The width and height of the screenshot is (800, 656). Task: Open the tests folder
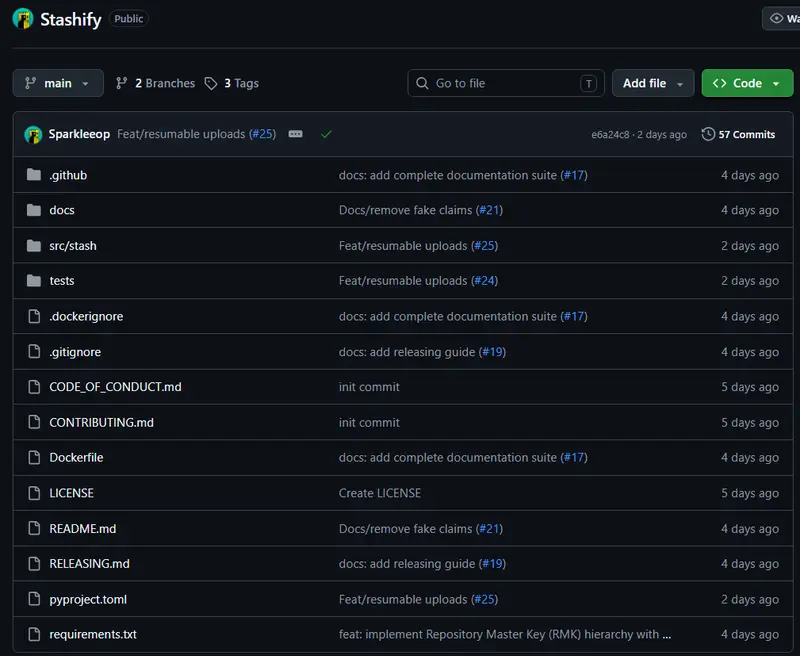pyautogui.click(x=62, y=281)
